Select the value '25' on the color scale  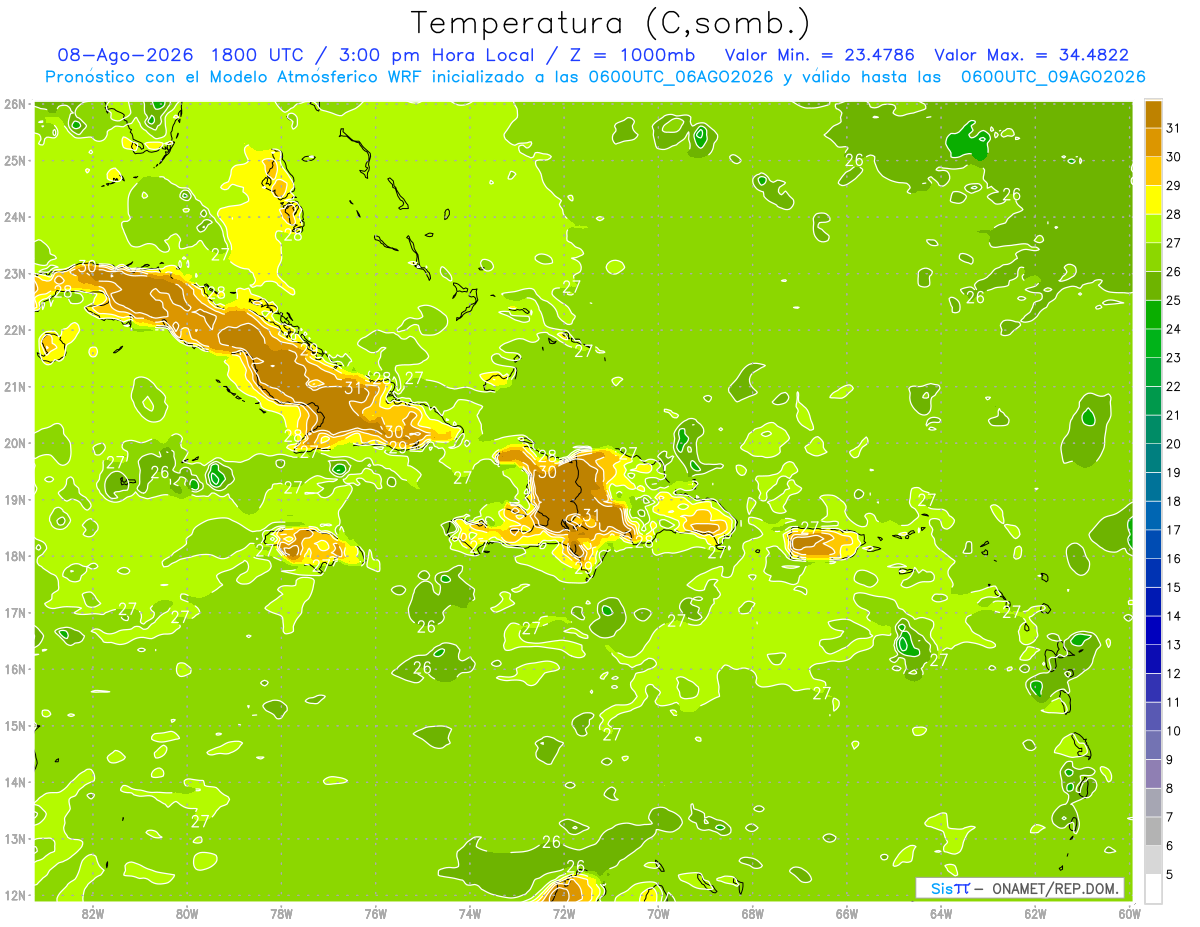pos(1174,300)
